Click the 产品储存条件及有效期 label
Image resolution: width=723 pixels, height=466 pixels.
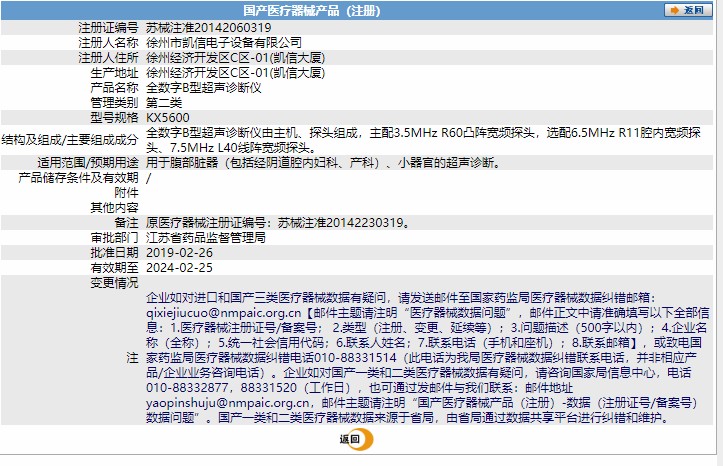[x=78, y=177]
